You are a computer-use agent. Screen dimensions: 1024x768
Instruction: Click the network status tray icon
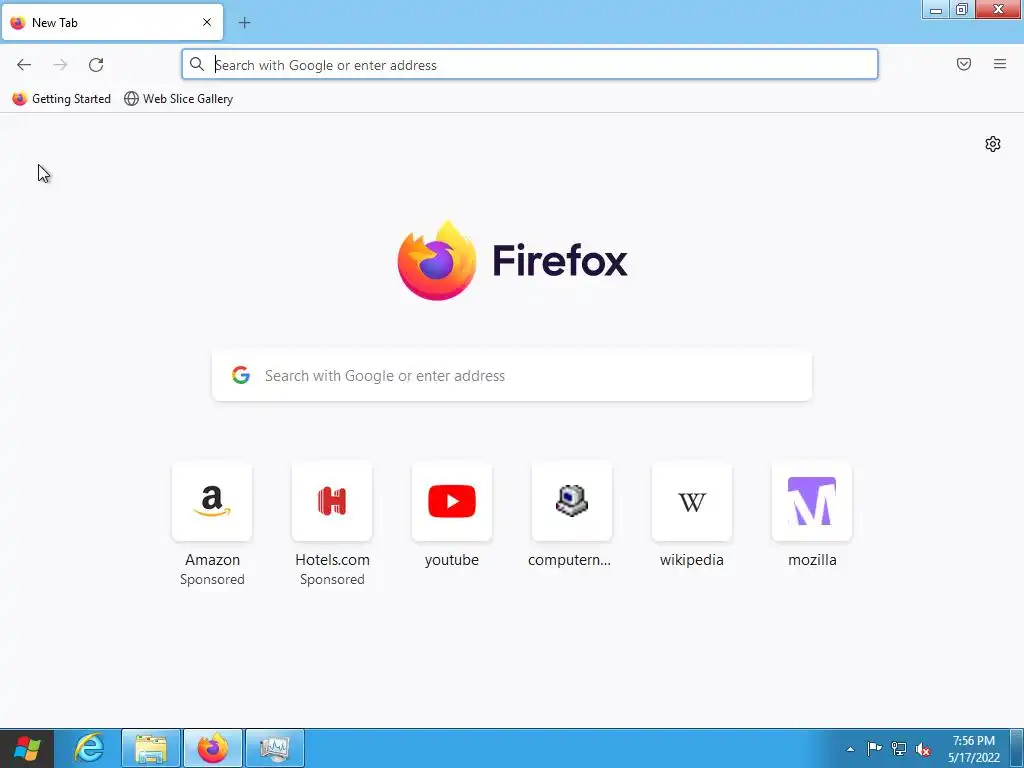899,749
